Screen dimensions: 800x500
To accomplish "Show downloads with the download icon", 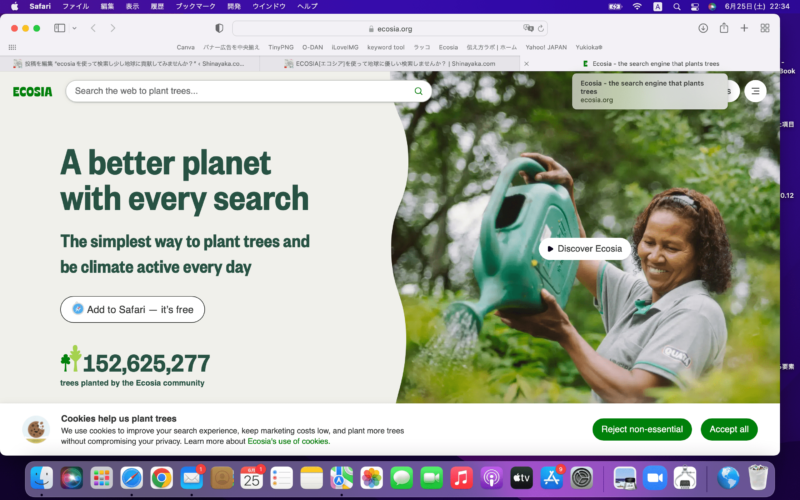I will (x=703, y=28).
